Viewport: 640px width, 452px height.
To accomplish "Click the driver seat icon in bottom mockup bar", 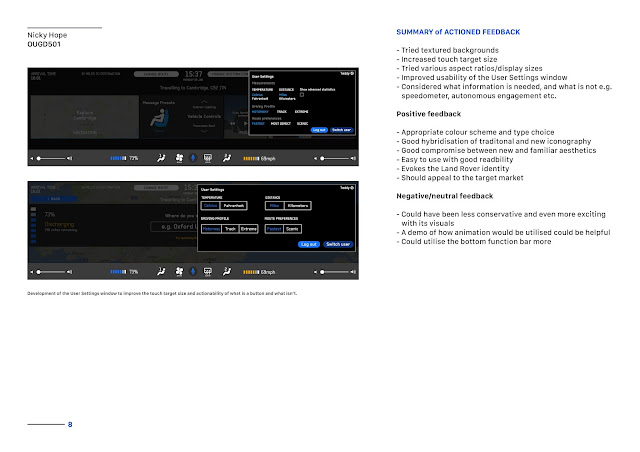I will (x=161, y=272).
